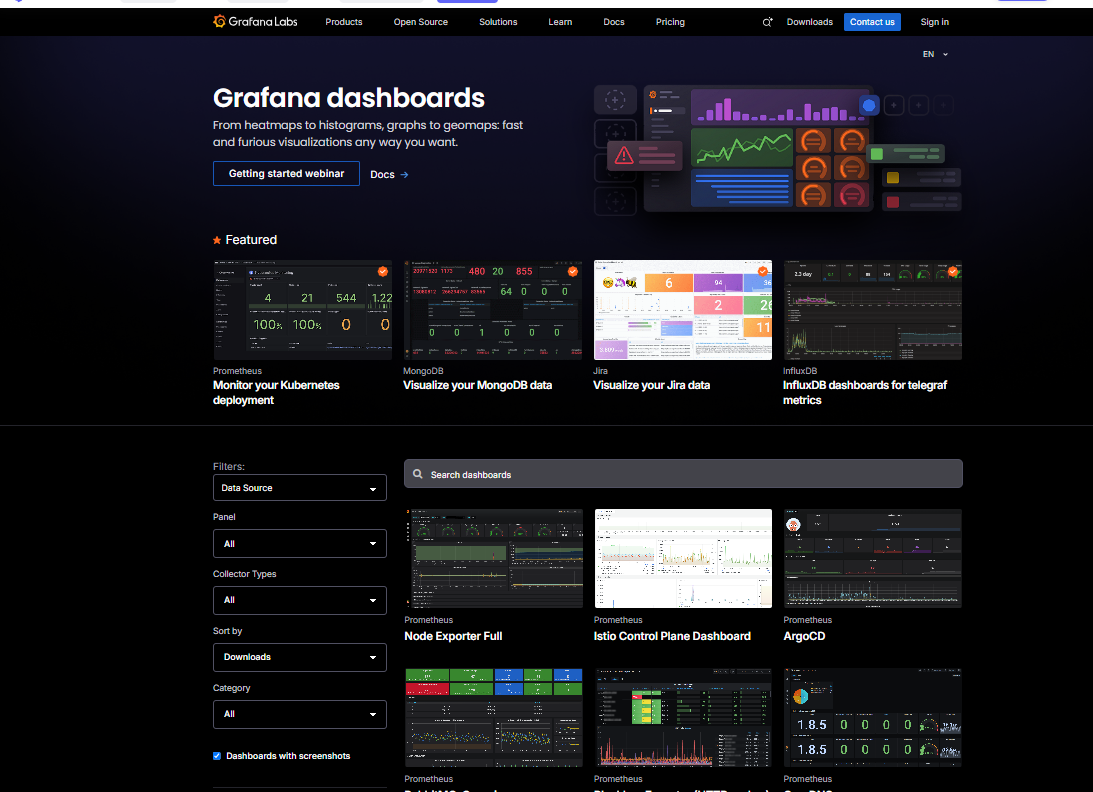Viewport: 1093px width, 792px height.
Task: Open thumbnail with green, red and blue tiles
Action: (494, 717)
